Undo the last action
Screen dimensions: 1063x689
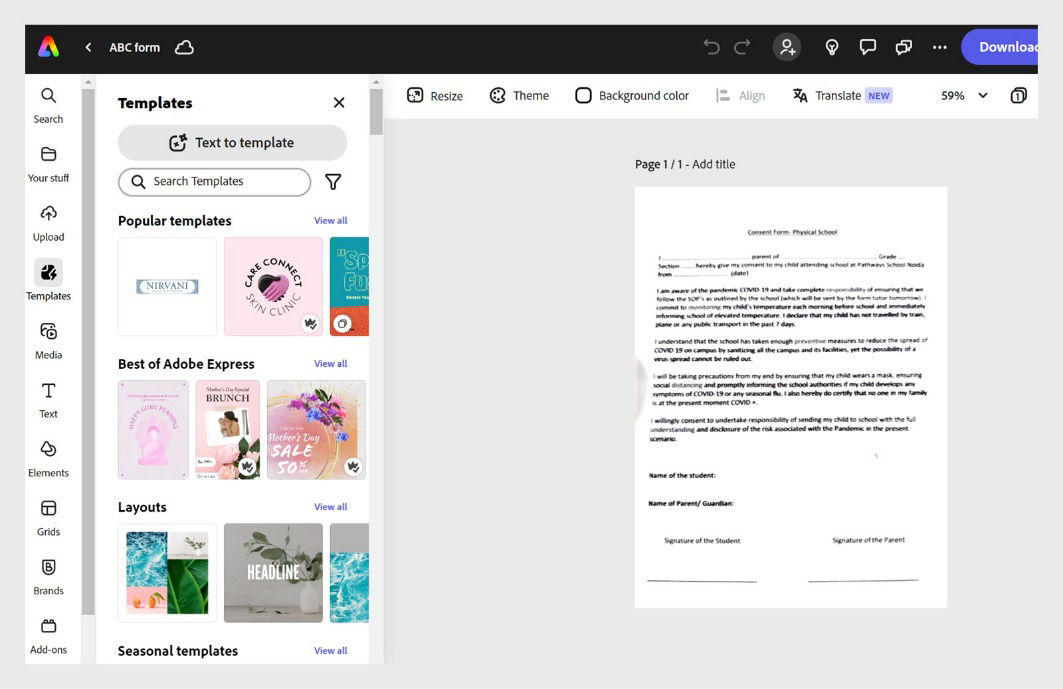712,46
